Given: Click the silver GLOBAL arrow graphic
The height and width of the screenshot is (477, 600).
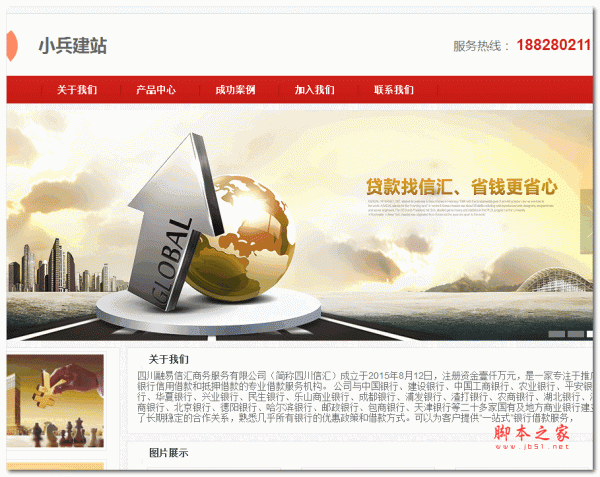Looking at the screenshot, I should [174, 222].
